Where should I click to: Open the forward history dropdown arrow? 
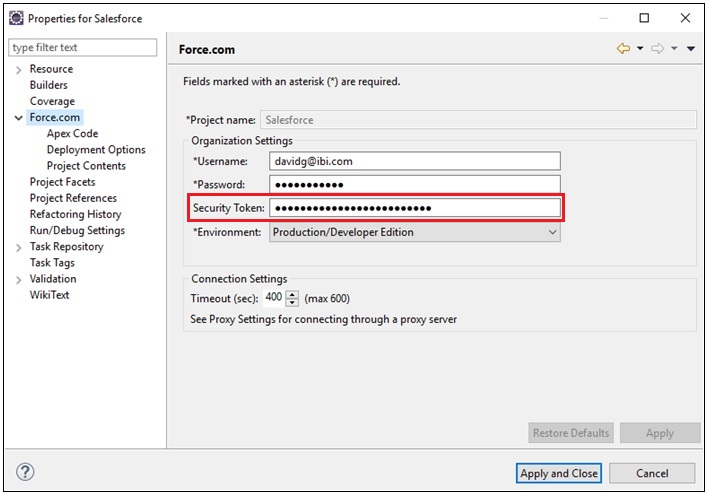click(x=674, y=48)
